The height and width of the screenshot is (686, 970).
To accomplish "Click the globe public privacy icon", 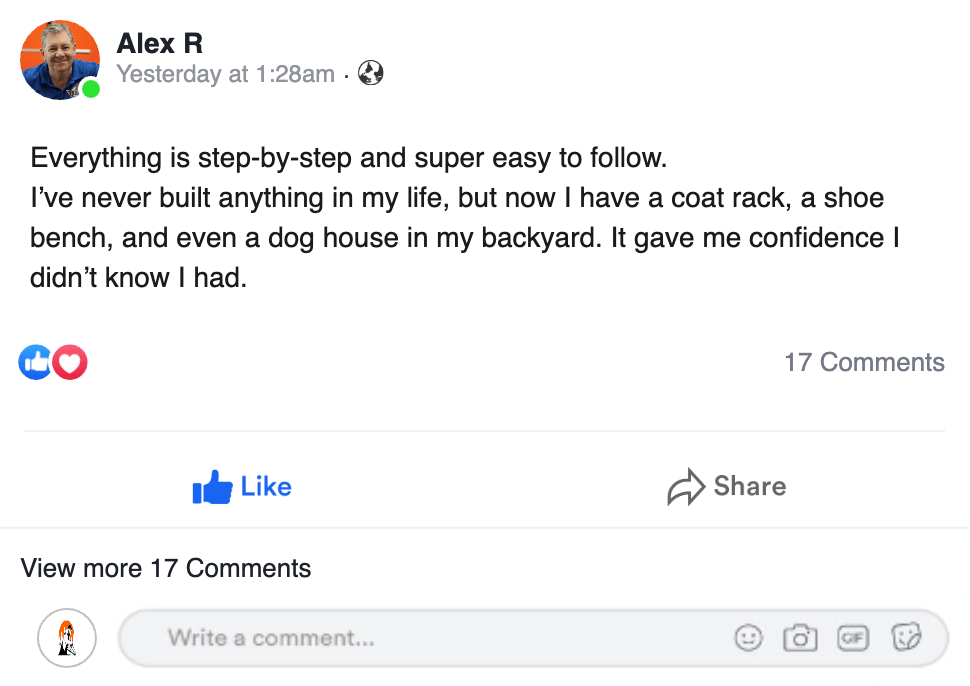I will [x=371, y=74].
